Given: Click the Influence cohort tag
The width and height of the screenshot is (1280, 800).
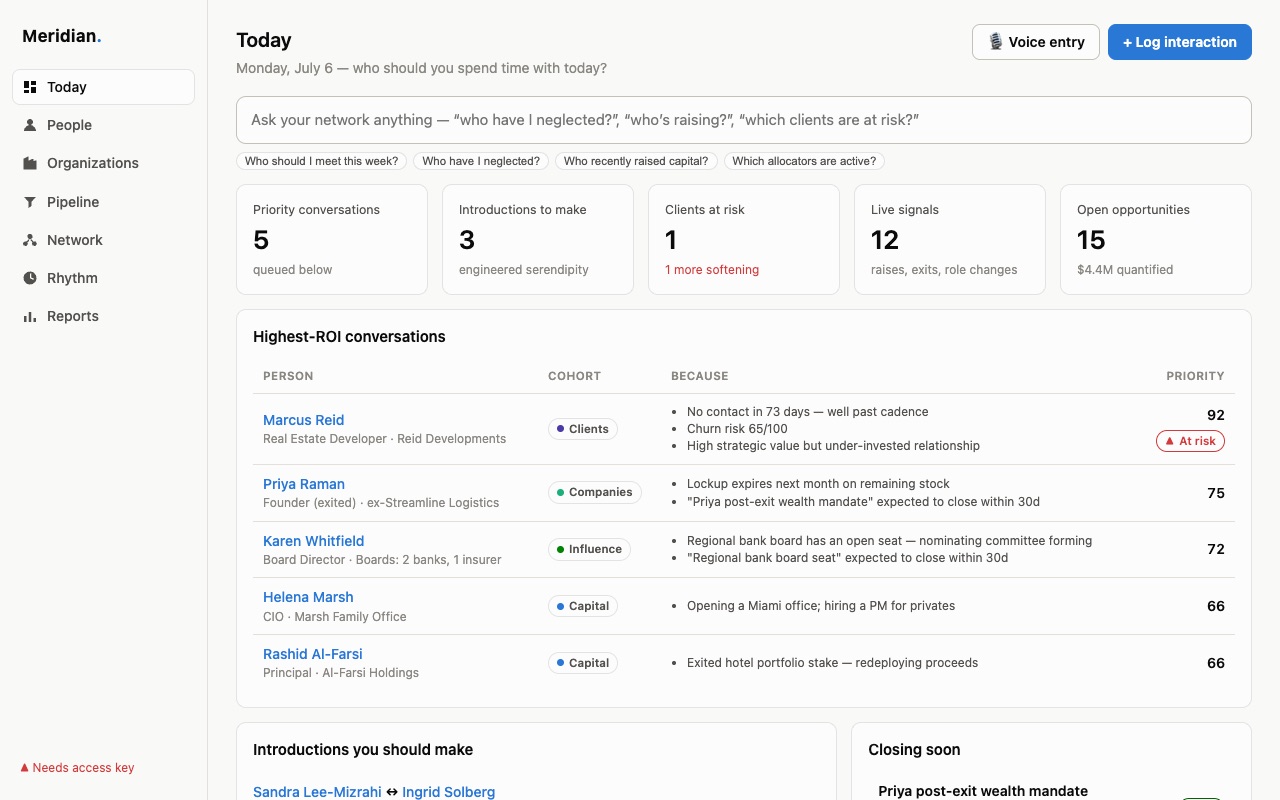Looking at the screenshot, I should click(x=589, y=549).
